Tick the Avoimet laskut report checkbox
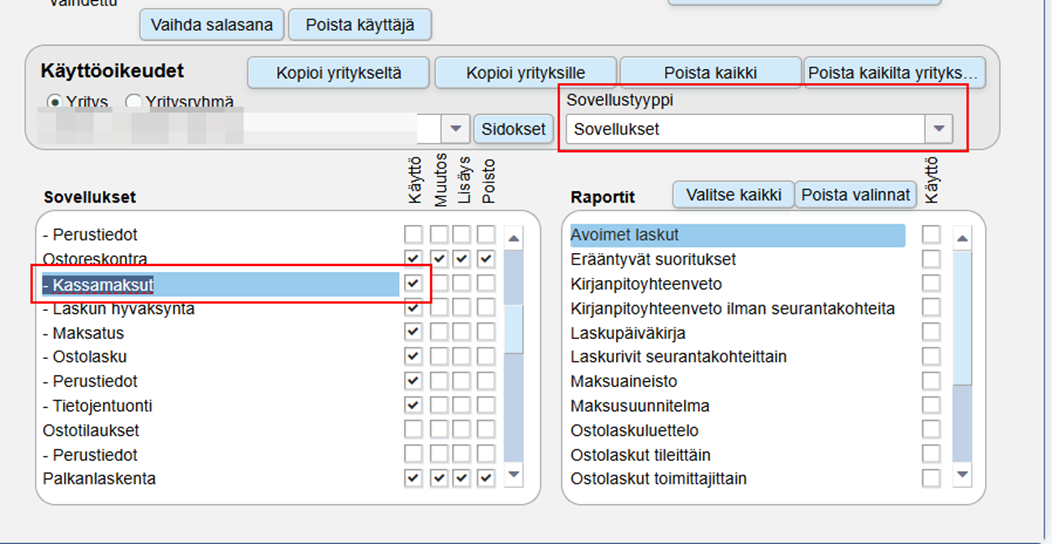This screenshot has height=544, width=1052. tap(931, 234)
